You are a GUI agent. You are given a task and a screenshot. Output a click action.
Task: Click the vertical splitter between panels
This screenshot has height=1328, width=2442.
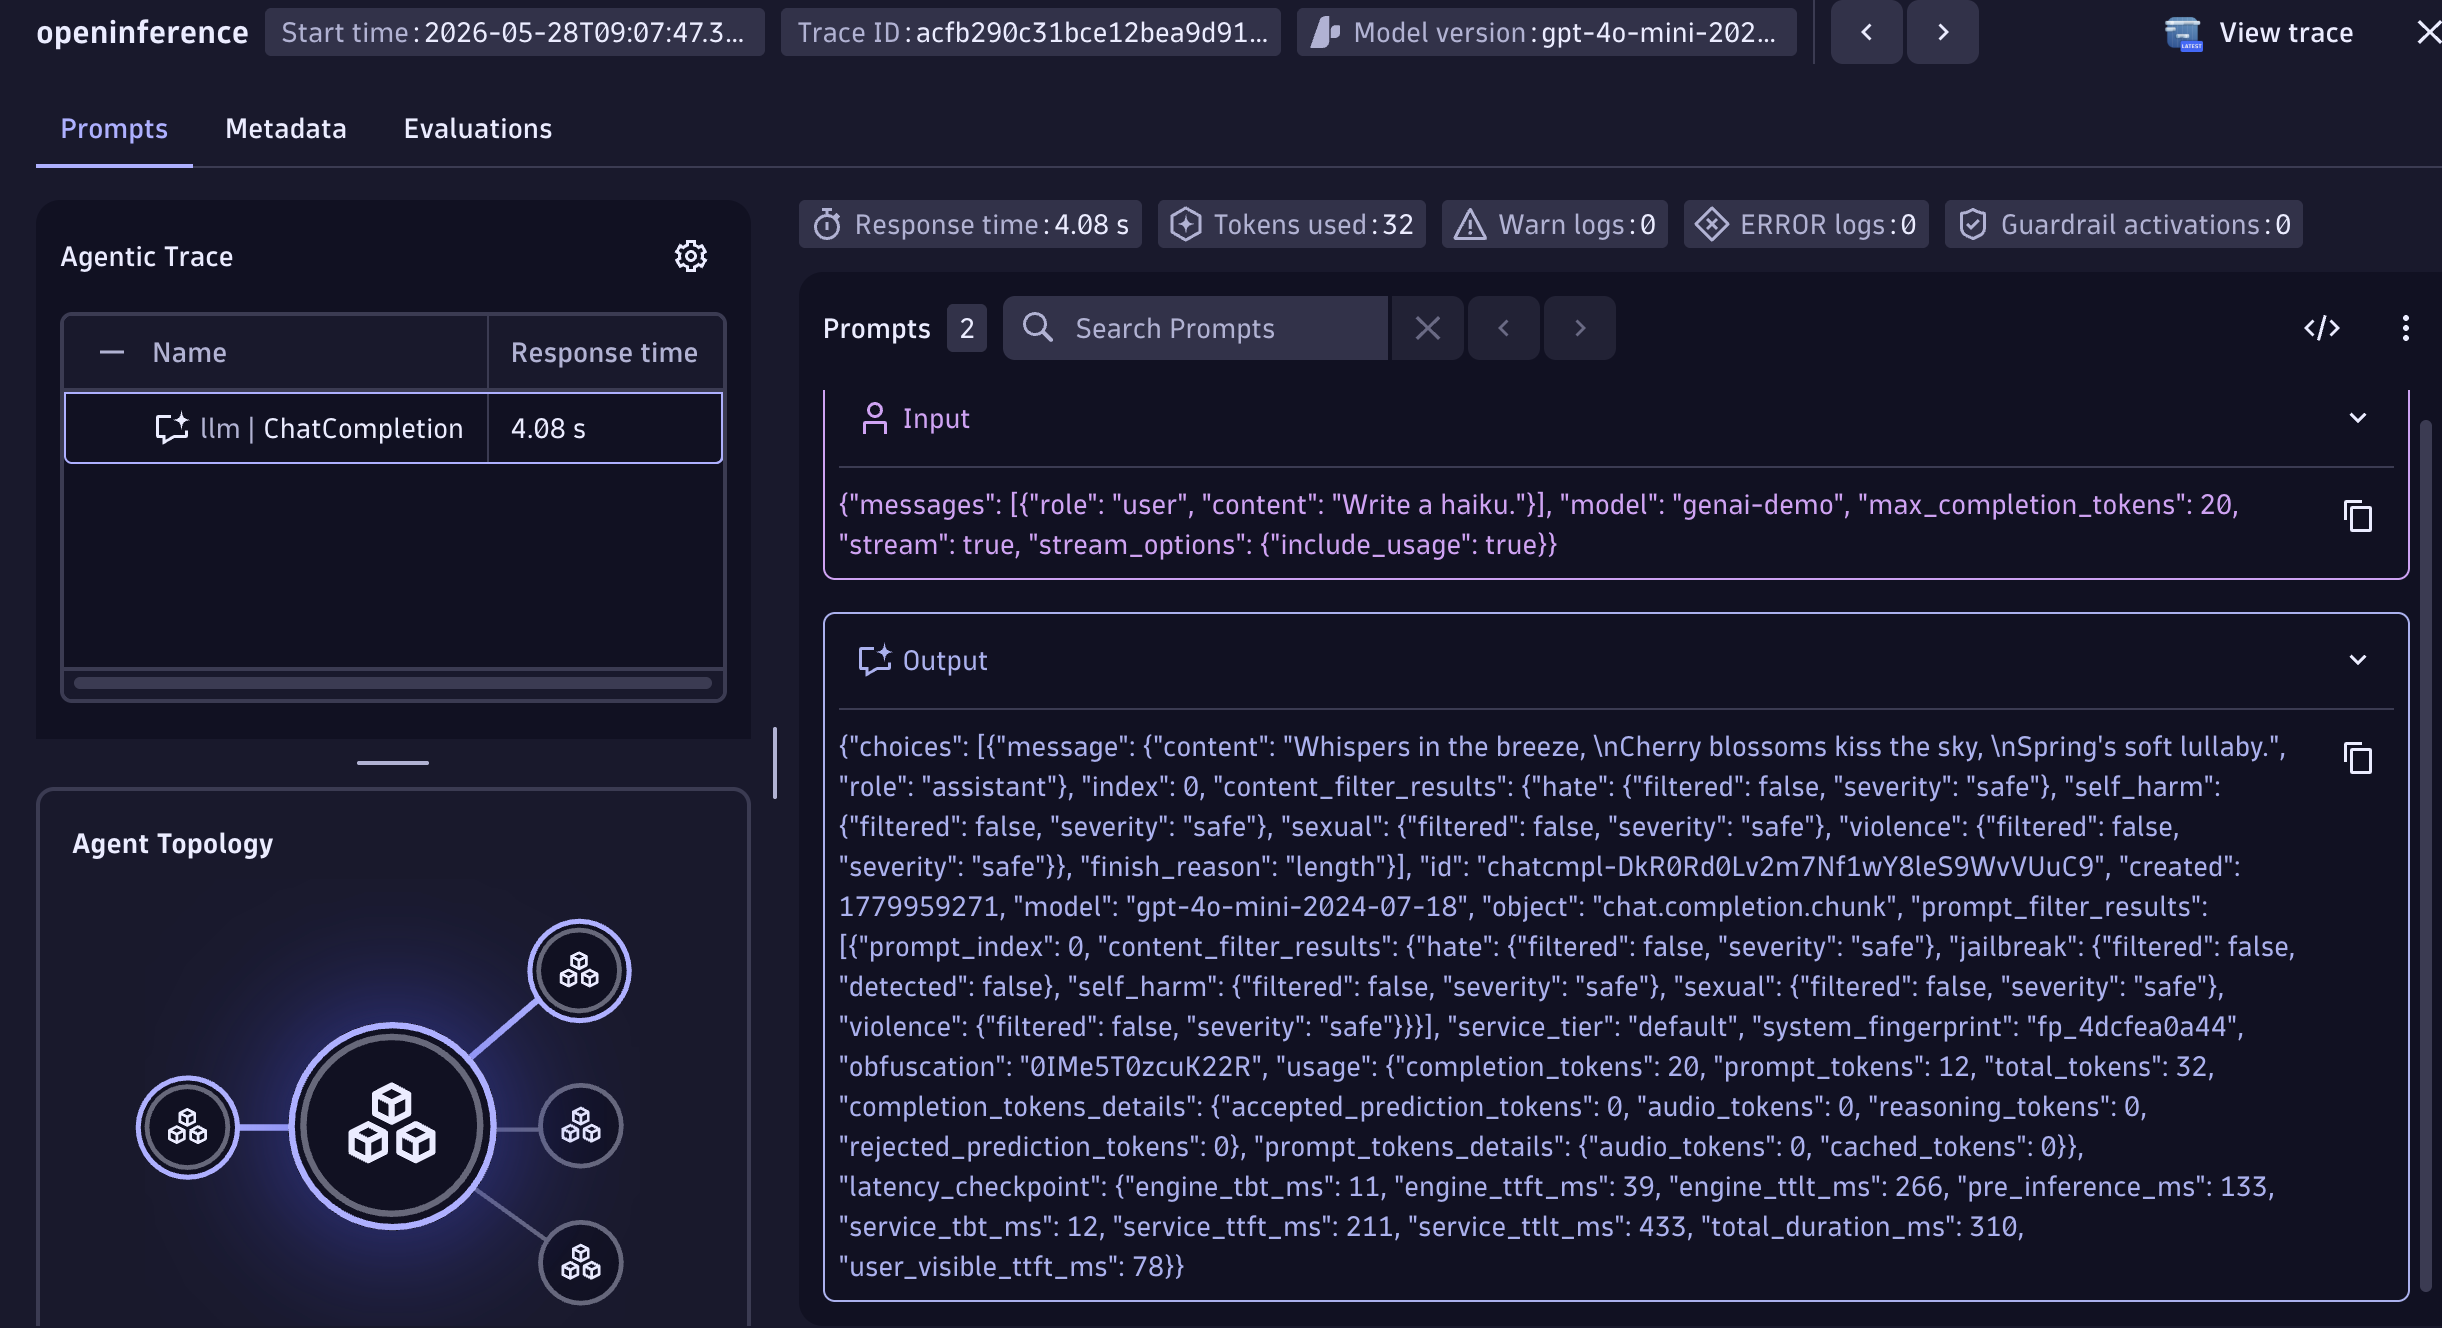(775, 762)
